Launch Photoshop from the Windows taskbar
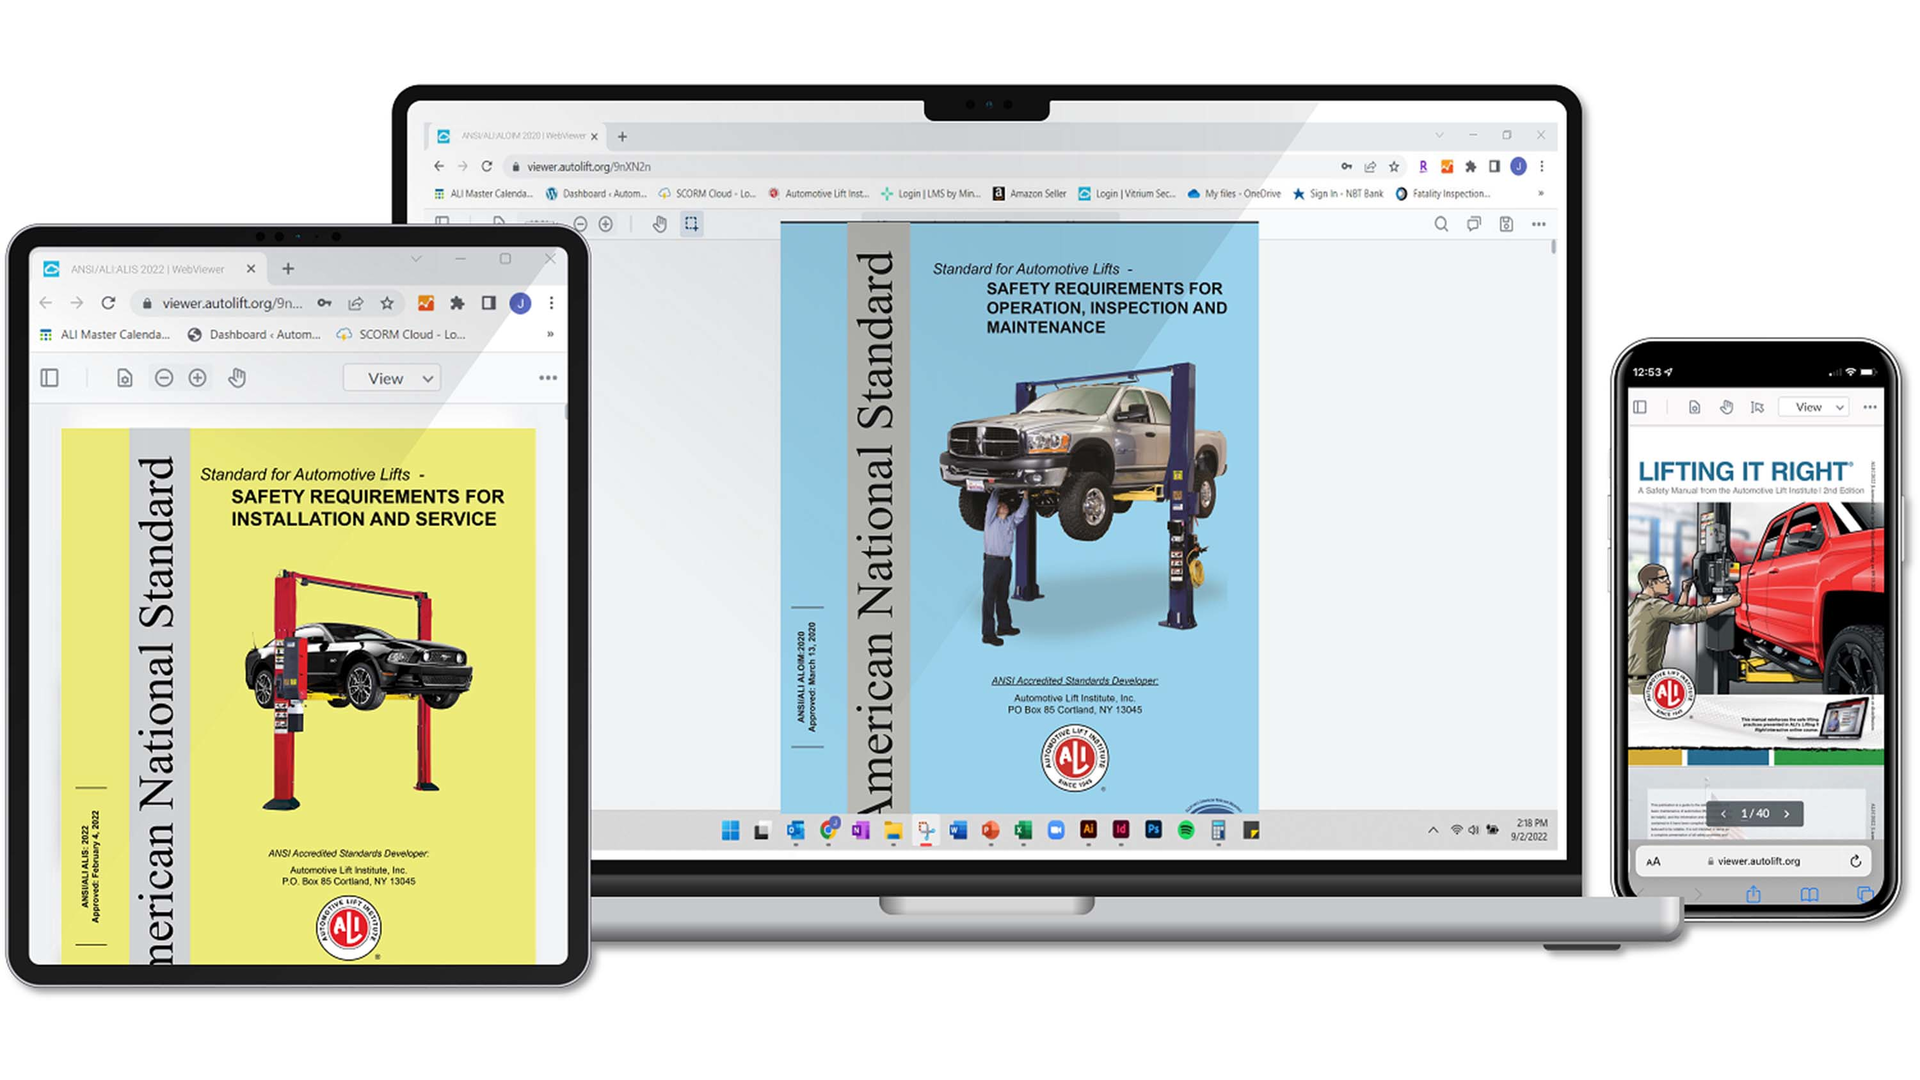Image resolution: width=1920 pixels, height=1080 pixels. click(1154, 830)
